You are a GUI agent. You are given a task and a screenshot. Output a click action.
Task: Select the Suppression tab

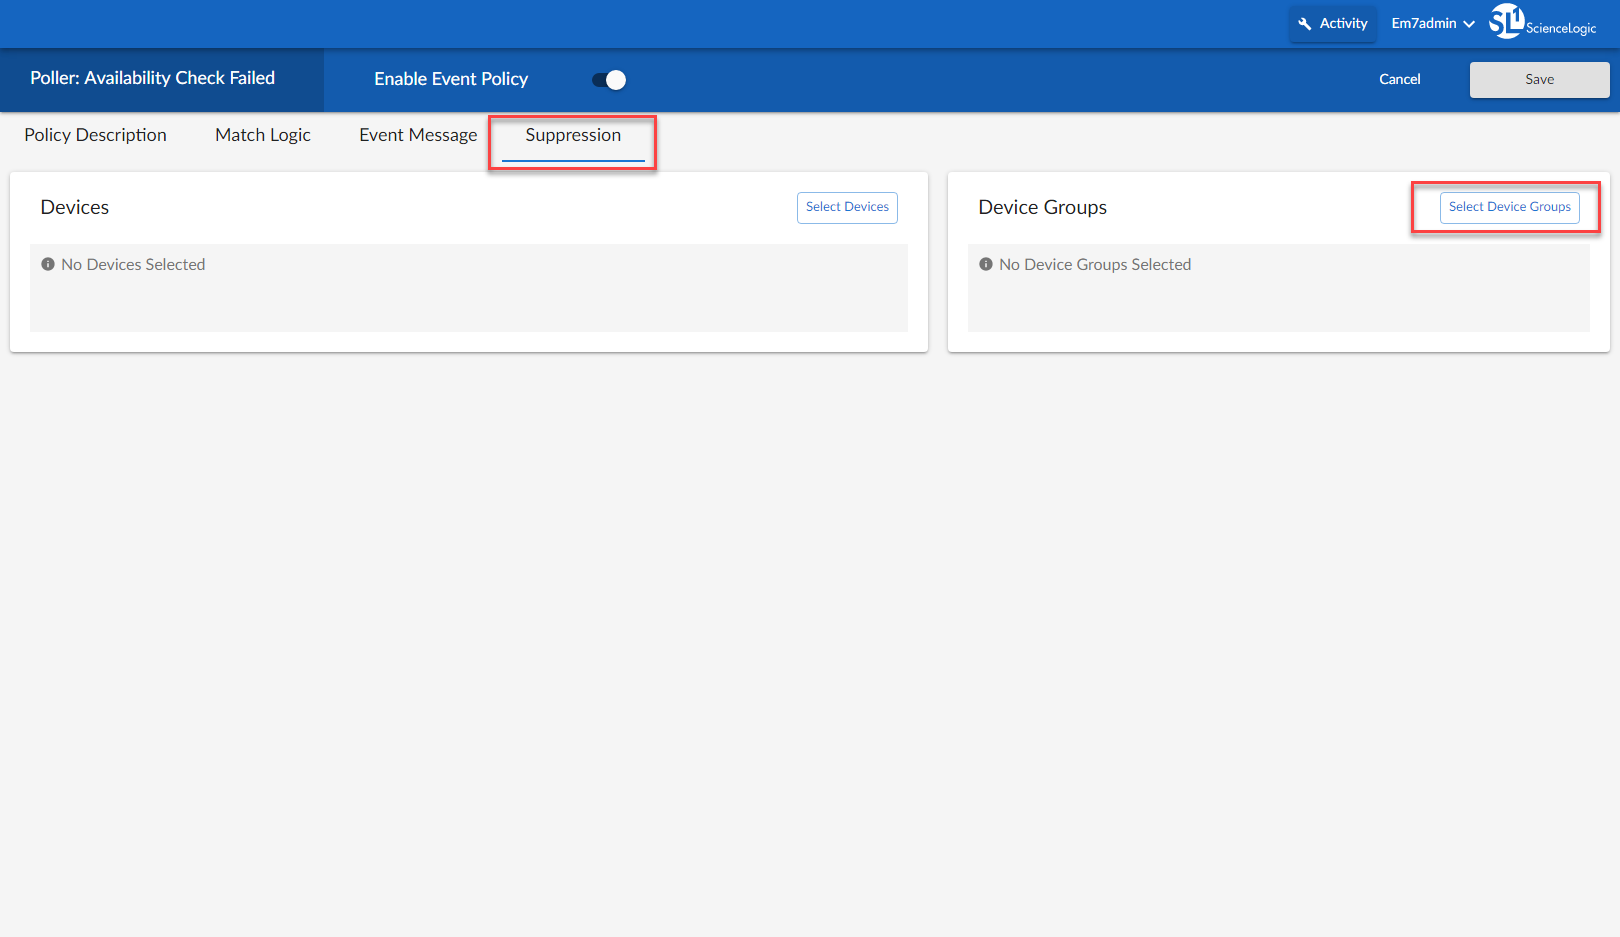[573, 135]
